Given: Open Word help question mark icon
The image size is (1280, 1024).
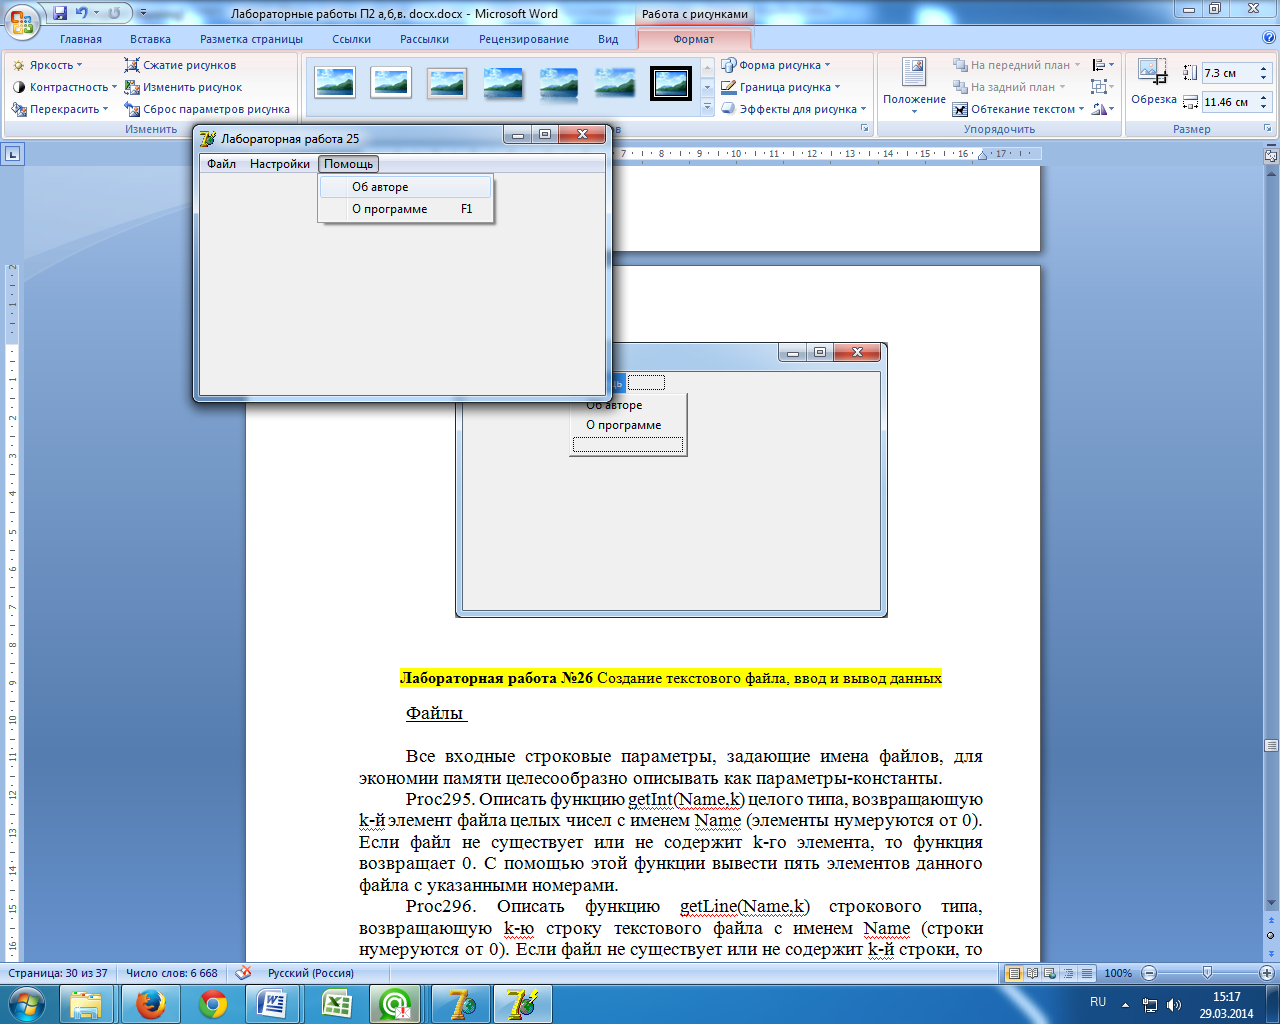Looking at the screenshot, I should click(1269, 38).
